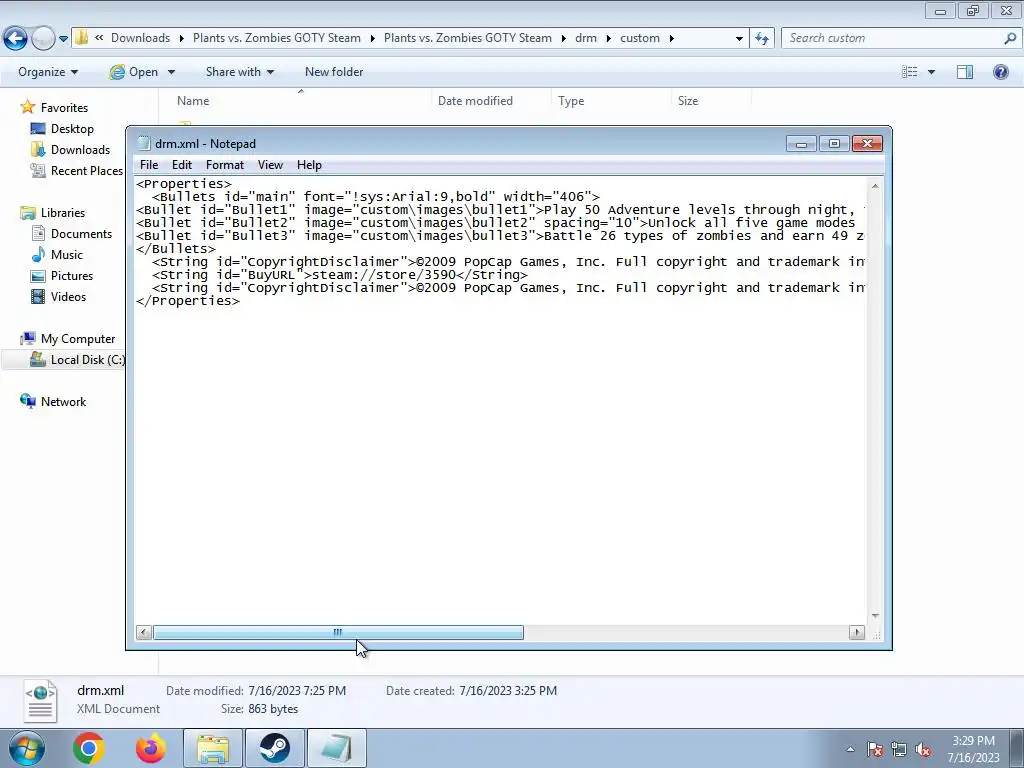This screenshot has width=1024, height=768.
Task: Open the Notepad Format menu
Action: 225,165
